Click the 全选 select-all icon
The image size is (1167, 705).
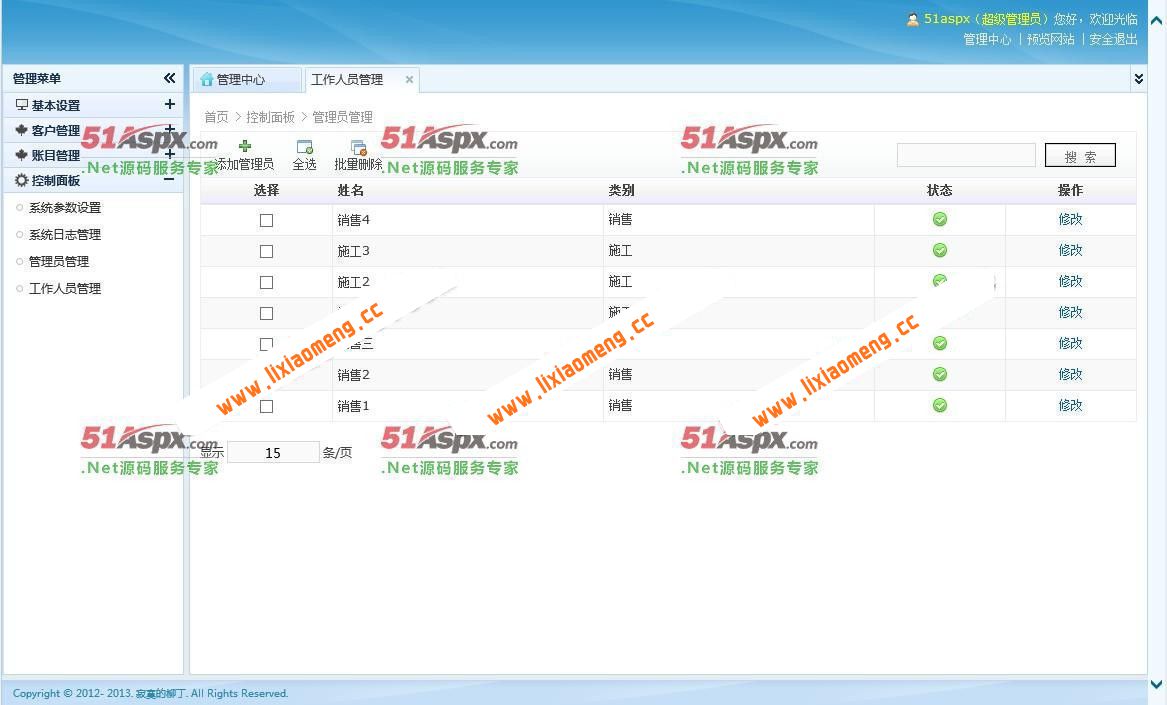pyautogui.click(x=304, y=147)
